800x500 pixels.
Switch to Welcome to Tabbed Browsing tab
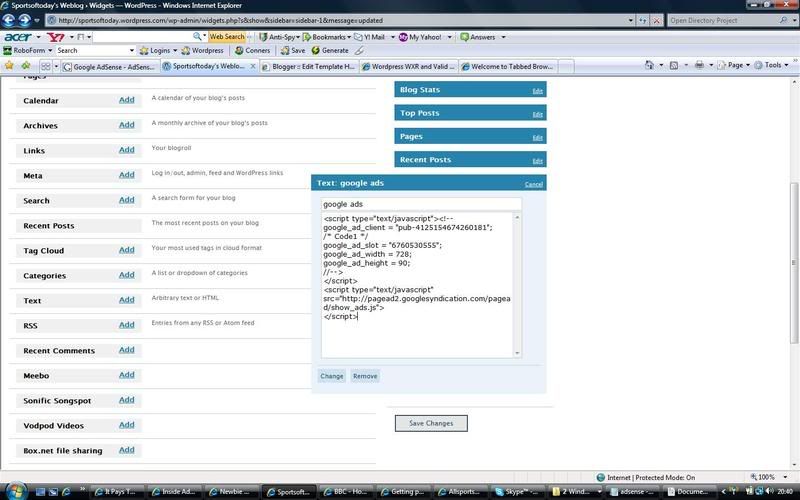tap(508, 66)
